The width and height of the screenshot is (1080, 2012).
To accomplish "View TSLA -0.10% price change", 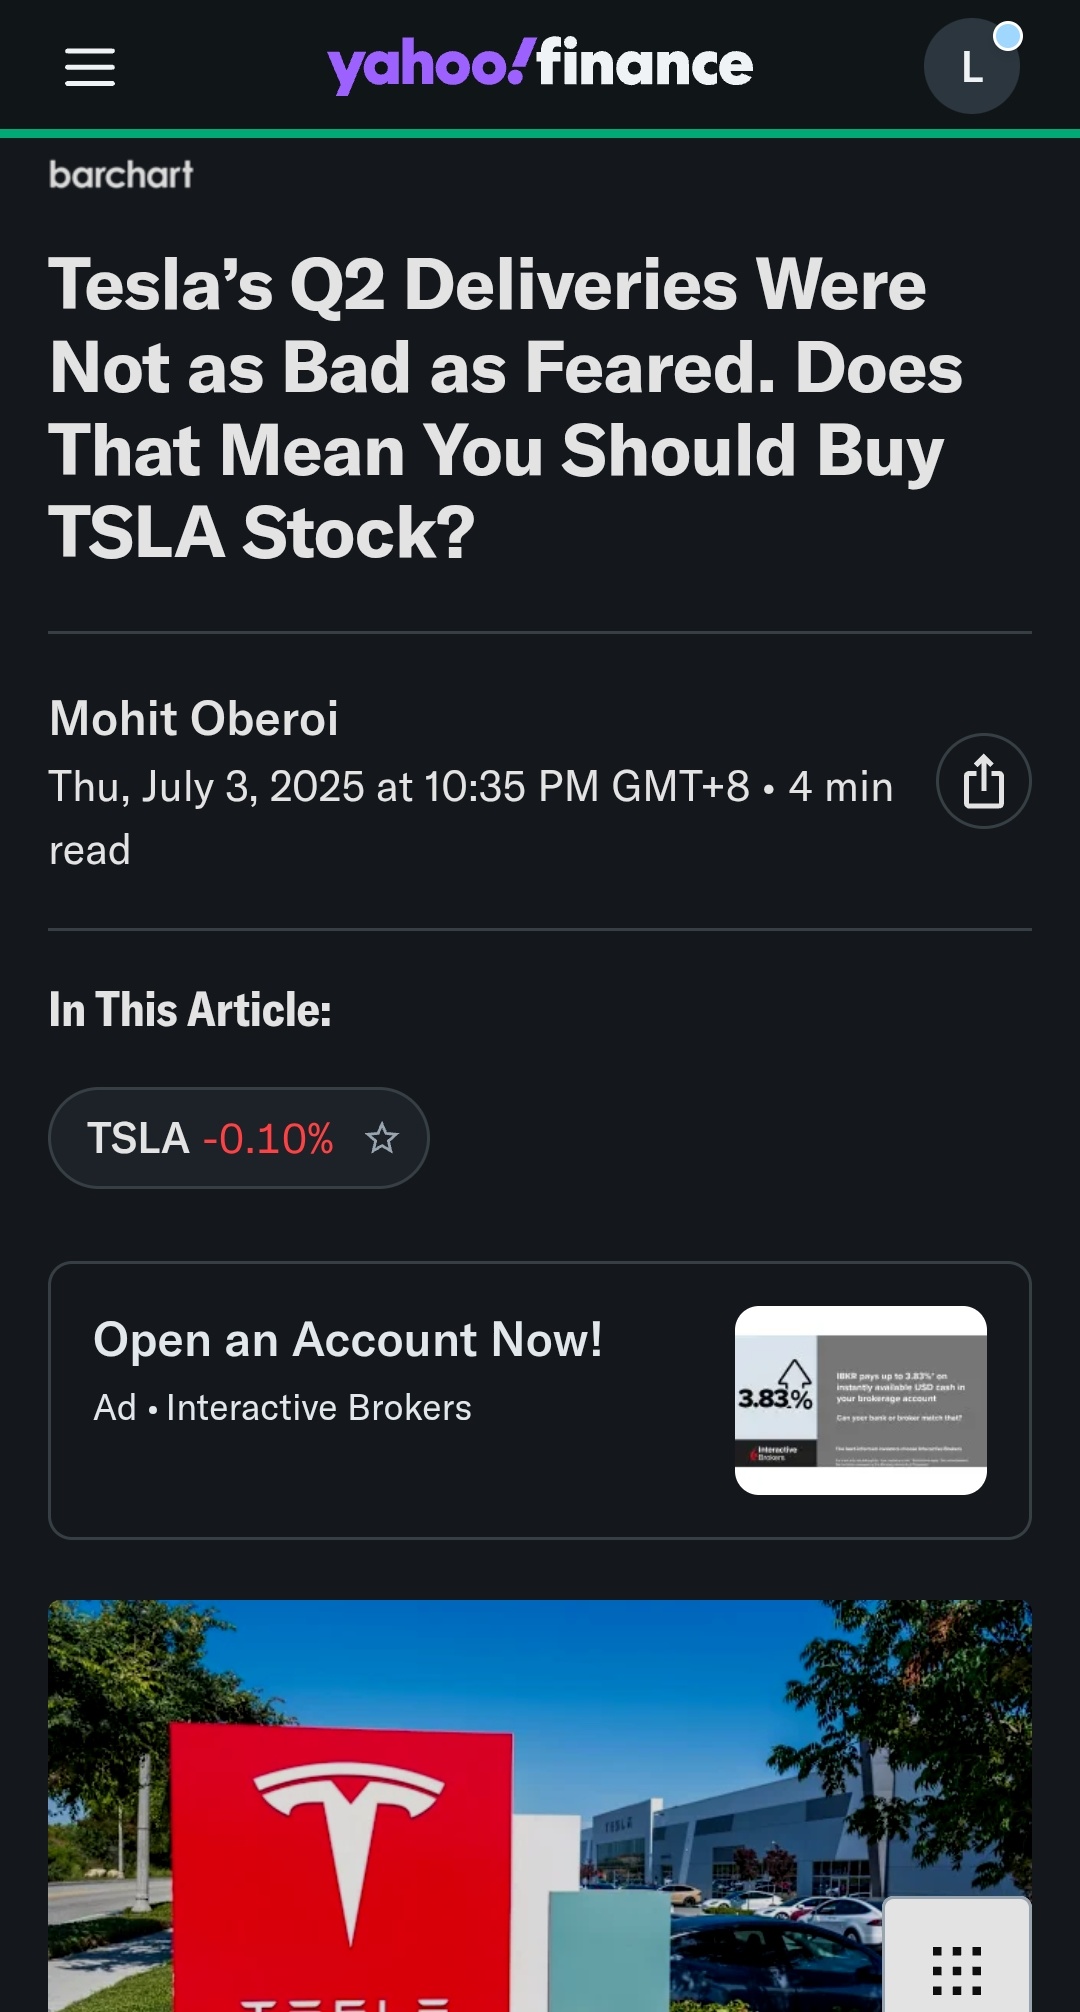I will tap(268, 1139).
